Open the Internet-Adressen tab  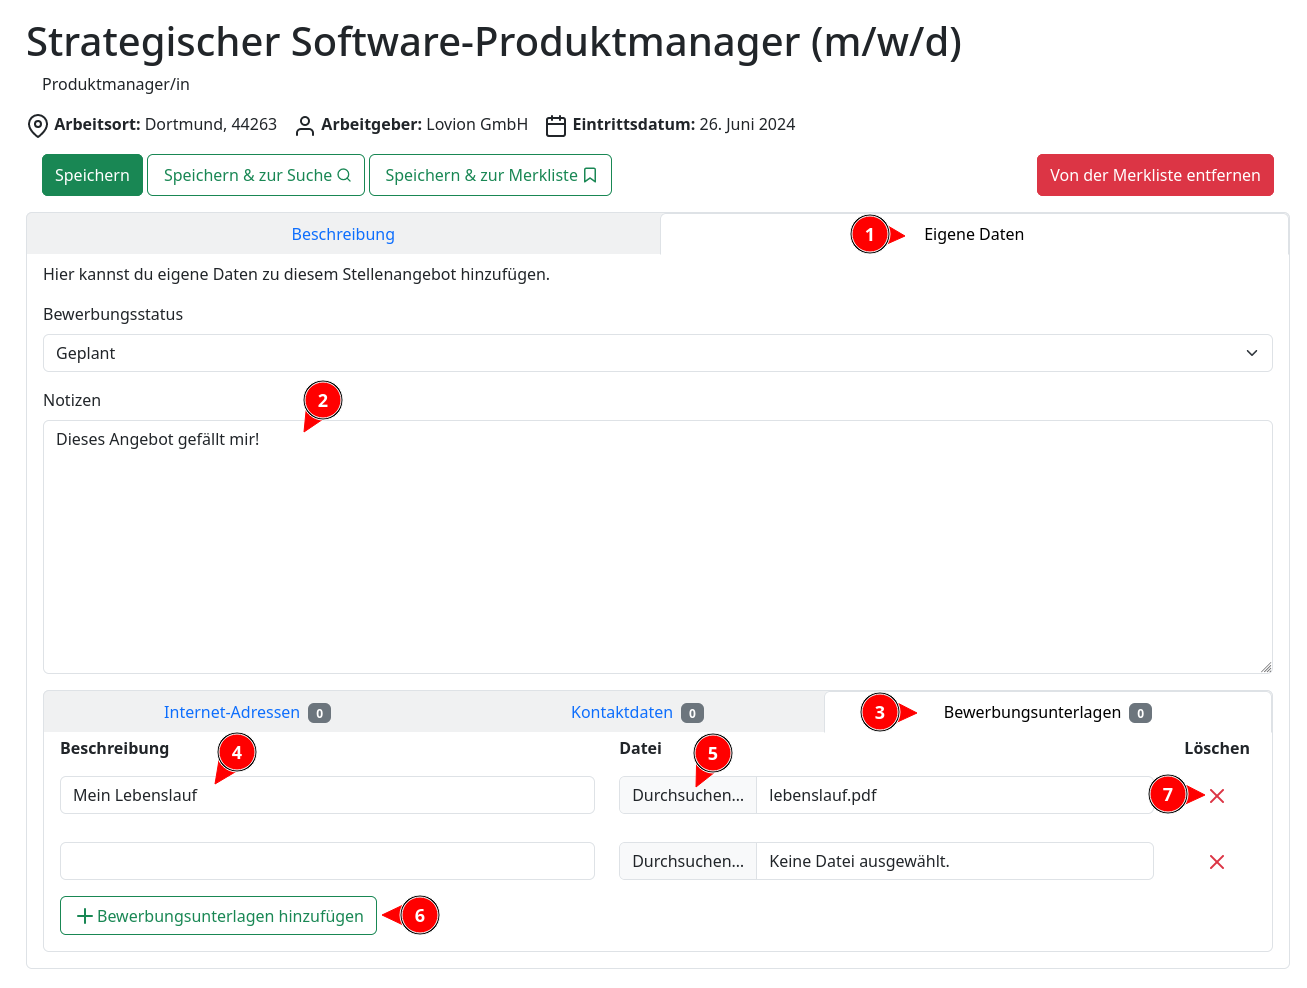click(247, 712)
